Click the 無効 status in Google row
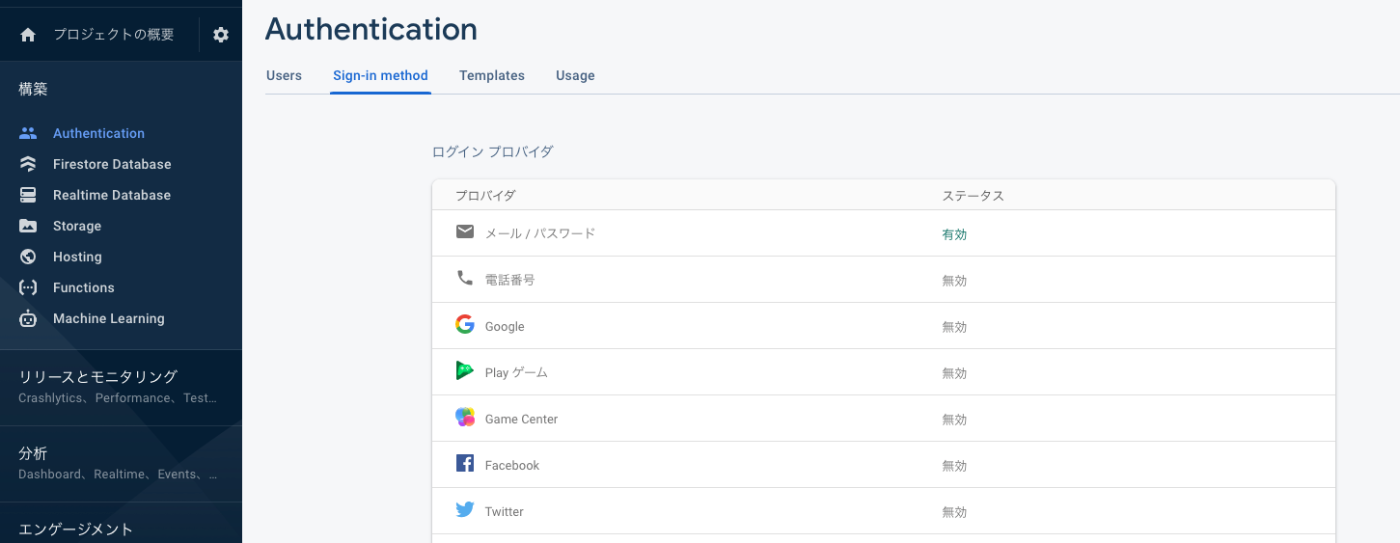1400x543 pixels. (x=954, y=327)
